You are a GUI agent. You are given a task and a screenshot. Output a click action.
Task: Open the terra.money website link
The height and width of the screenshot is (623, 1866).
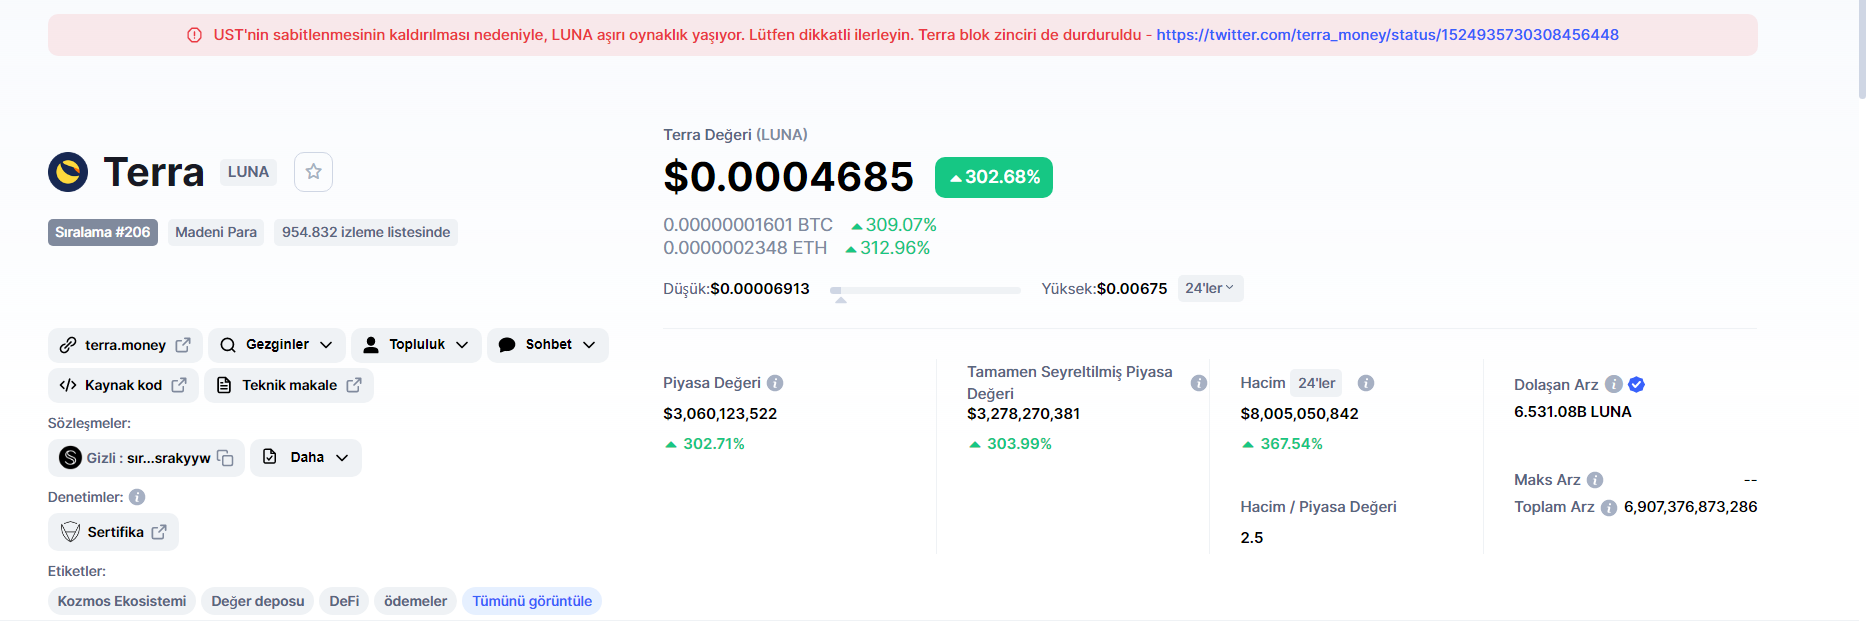[x=125, y=345]
